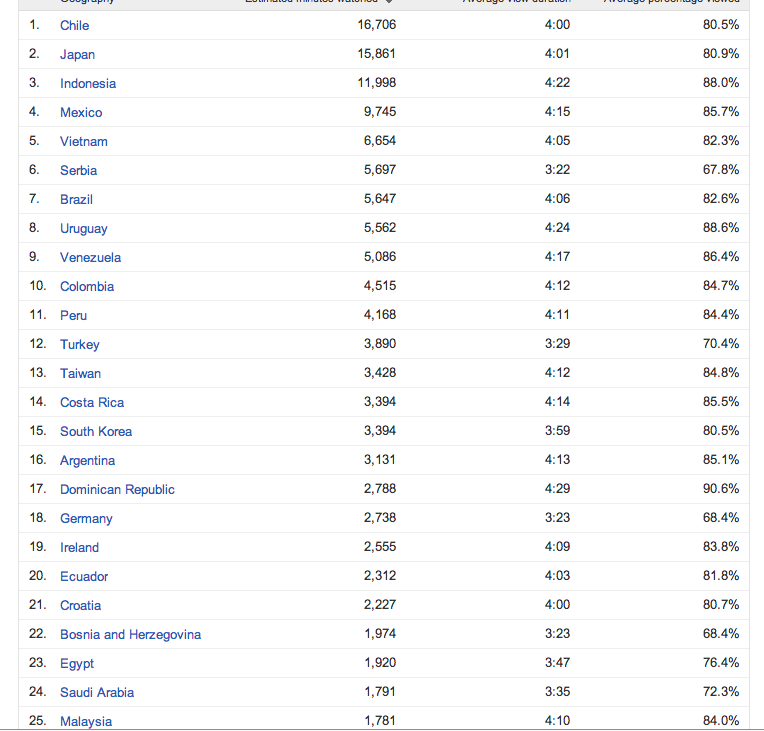Open the Brazil link
The image size is (764, 731).
pyautogui.click(x=76, y=199)
